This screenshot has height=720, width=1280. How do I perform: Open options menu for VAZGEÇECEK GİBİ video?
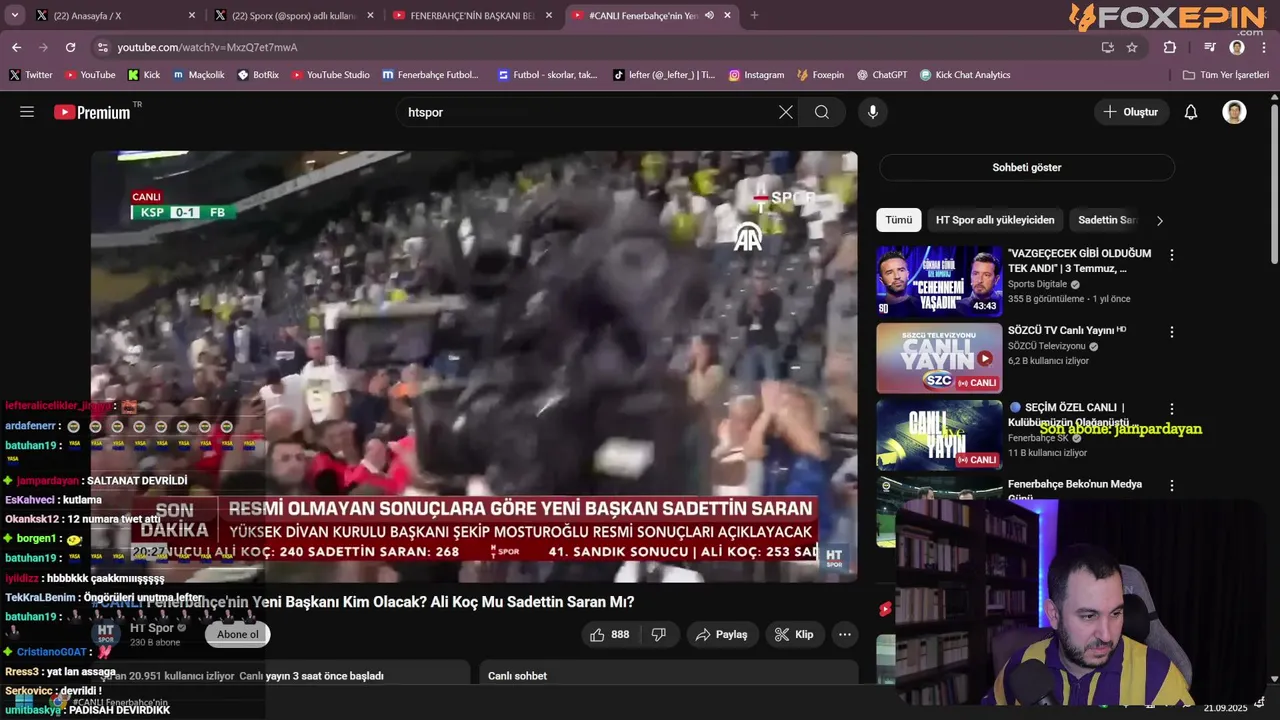pyautogui.click(x=1172, y=255)
